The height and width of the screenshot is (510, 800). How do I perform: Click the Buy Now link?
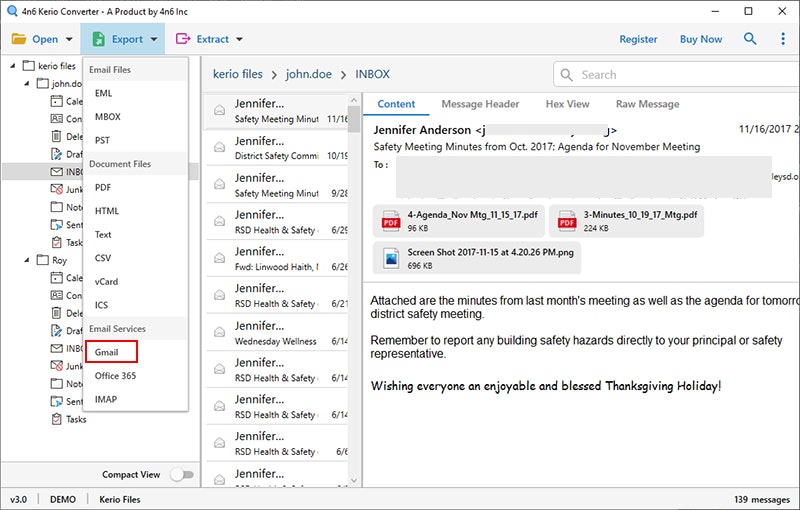(701, 39)
